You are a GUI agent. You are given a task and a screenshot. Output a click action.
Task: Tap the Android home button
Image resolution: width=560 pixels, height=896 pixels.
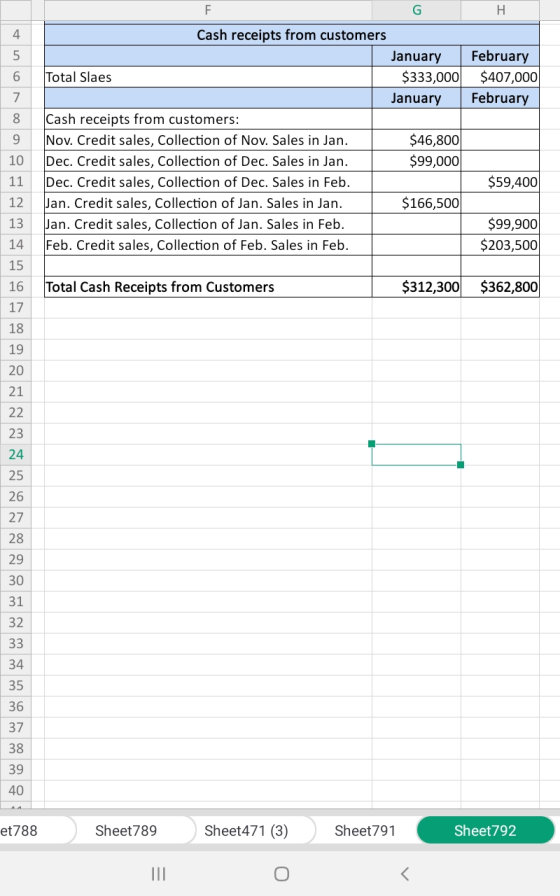click(281, 874)
